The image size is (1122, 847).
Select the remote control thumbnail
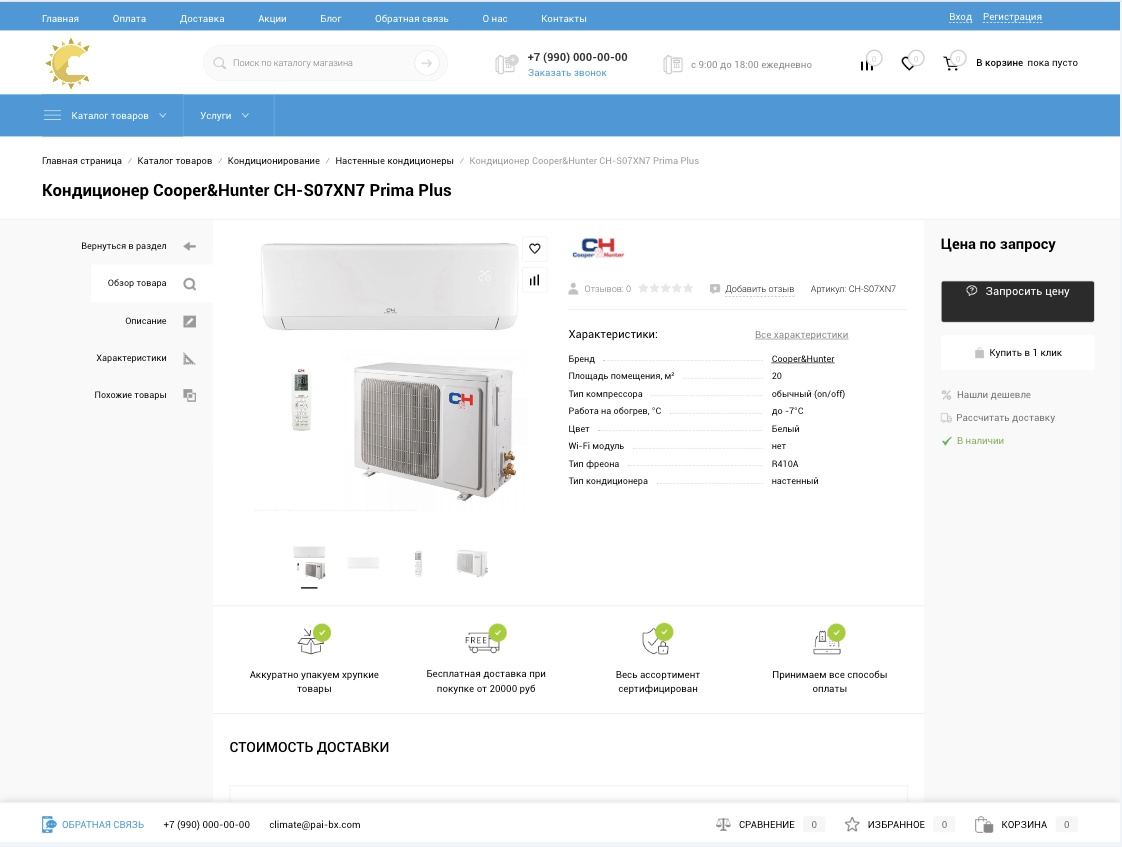pyautogui.click(x=418, y=563)
